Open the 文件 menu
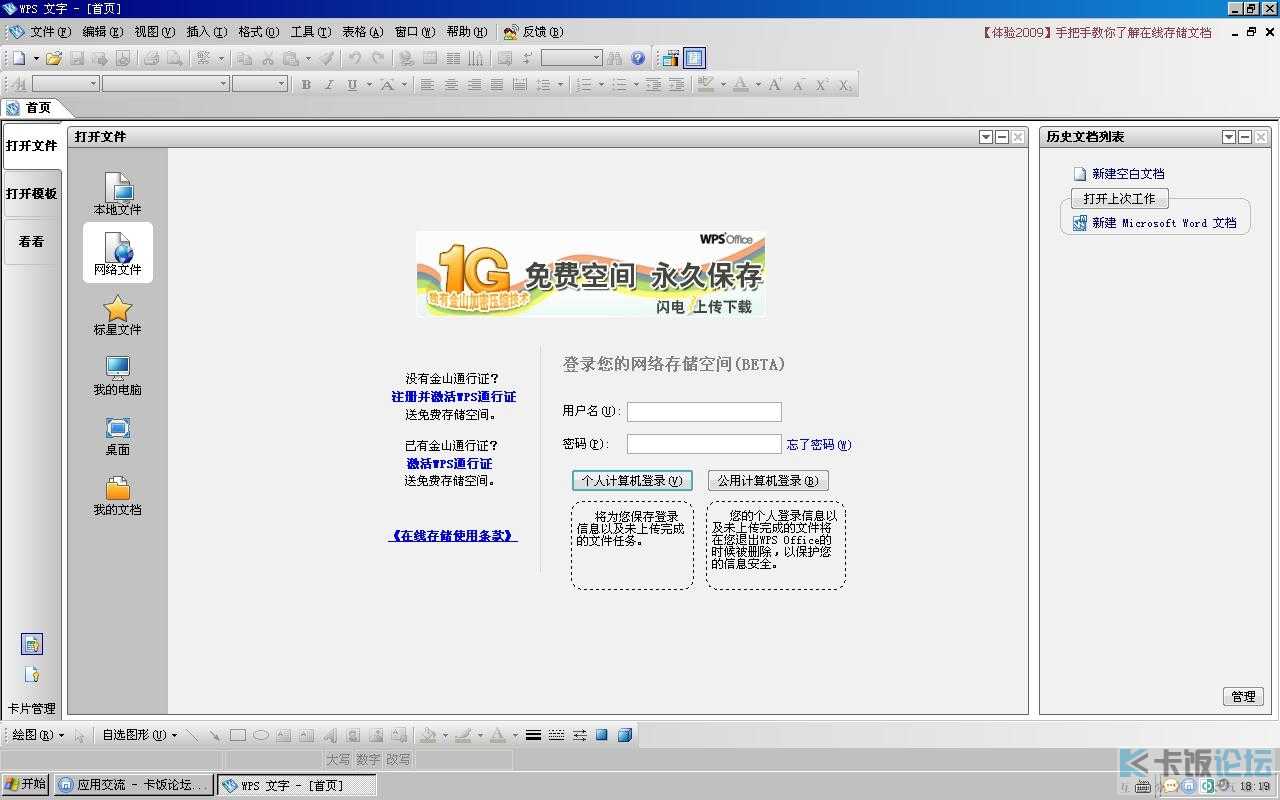Screen dimensions: 1280x800 [50, 32]
